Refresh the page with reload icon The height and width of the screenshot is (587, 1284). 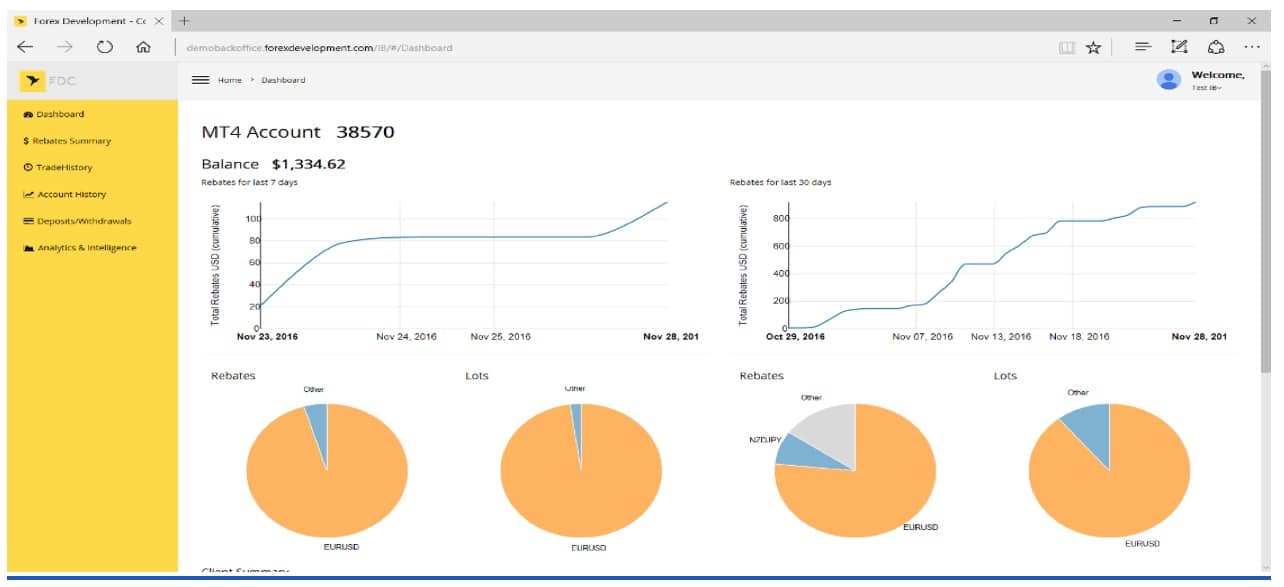[104, 47]
